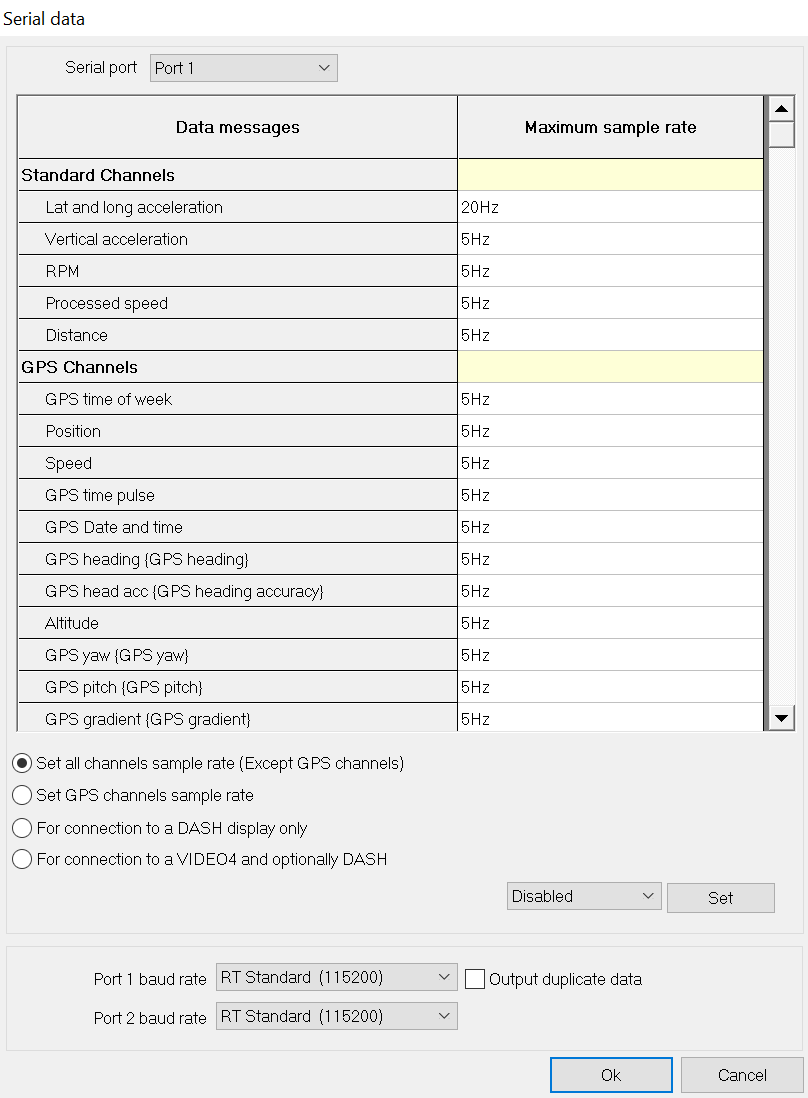The image size is (808, 1098).
Task: Click the scrollbar down arrow
Action: click(x=781, y=718)
